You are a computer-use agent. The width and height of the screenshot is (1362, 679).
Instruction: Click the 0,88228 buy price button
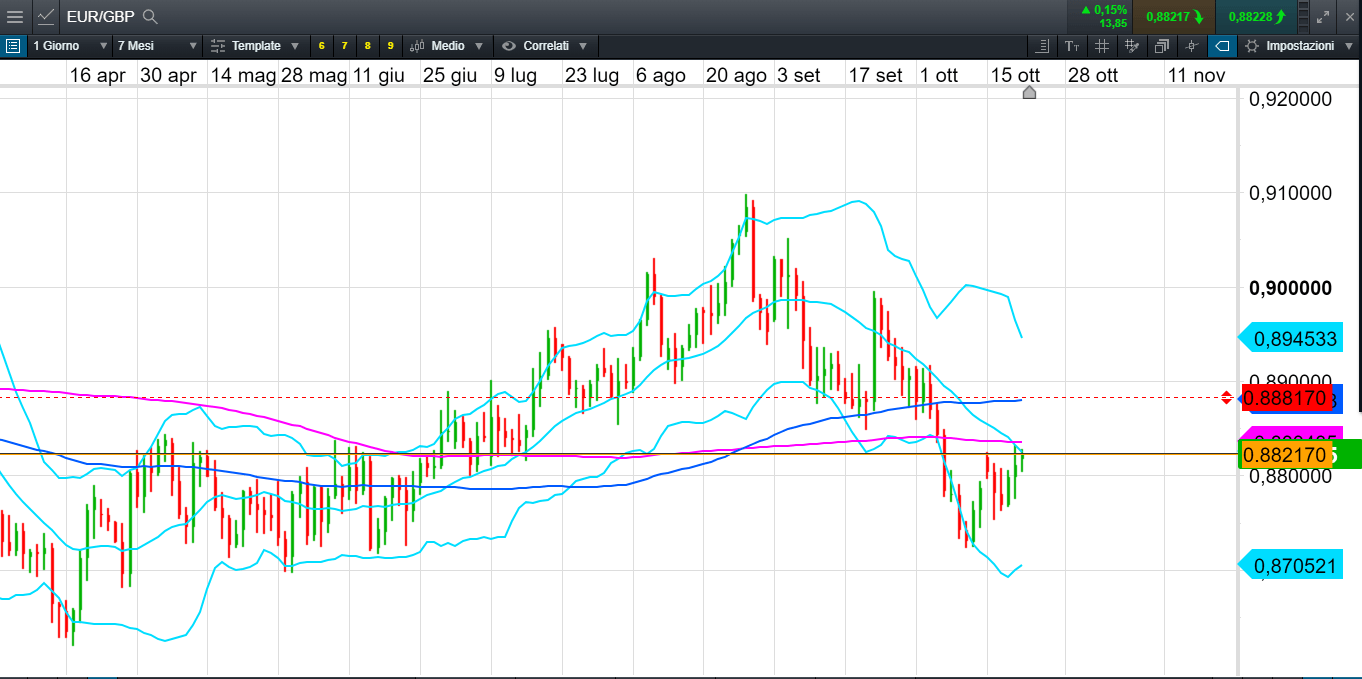[x=1256, y=16]
